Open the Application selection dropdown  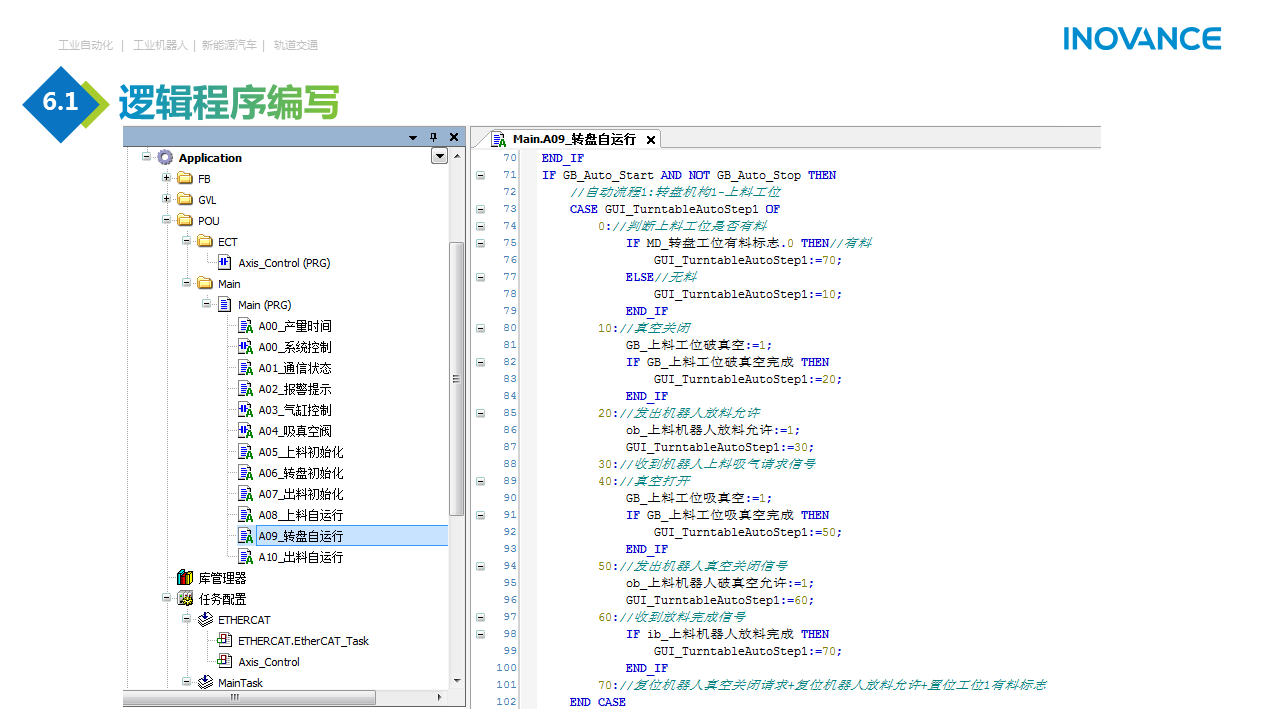pos(439,156)
